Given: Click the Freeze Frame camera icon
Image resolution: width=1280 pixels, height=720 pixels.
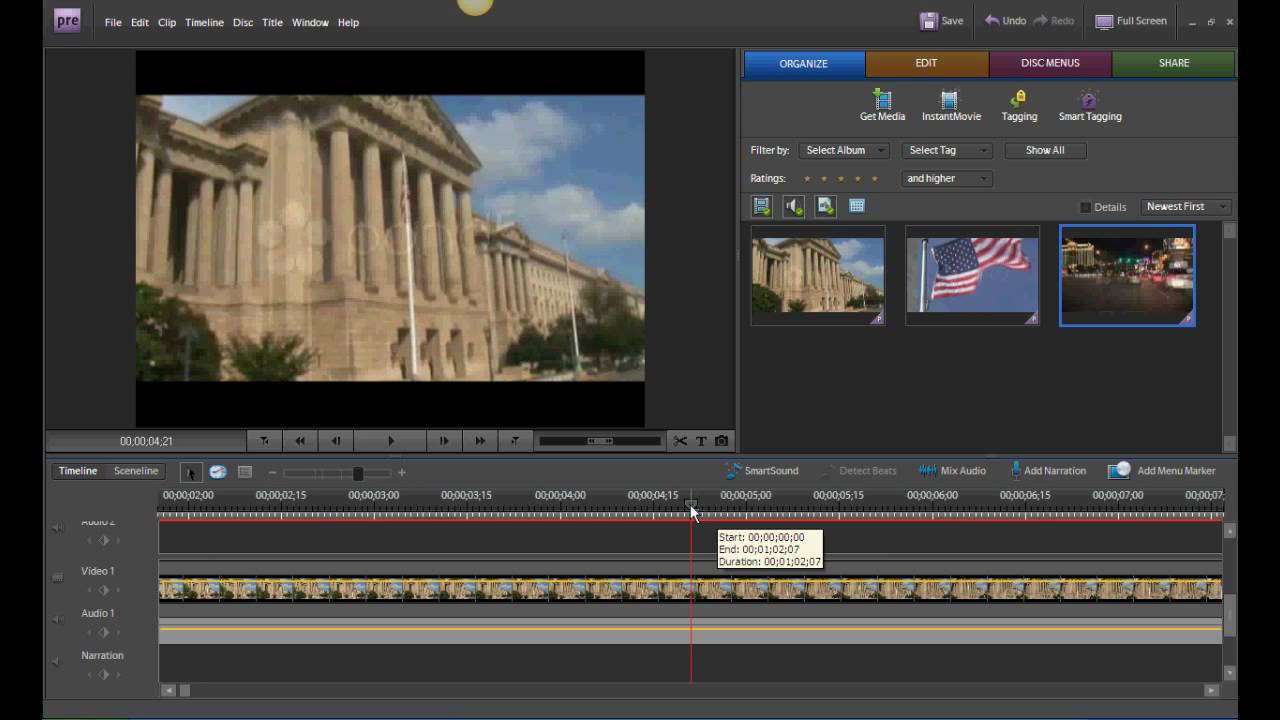Looking at the screenshot, I should coord(721,441).
